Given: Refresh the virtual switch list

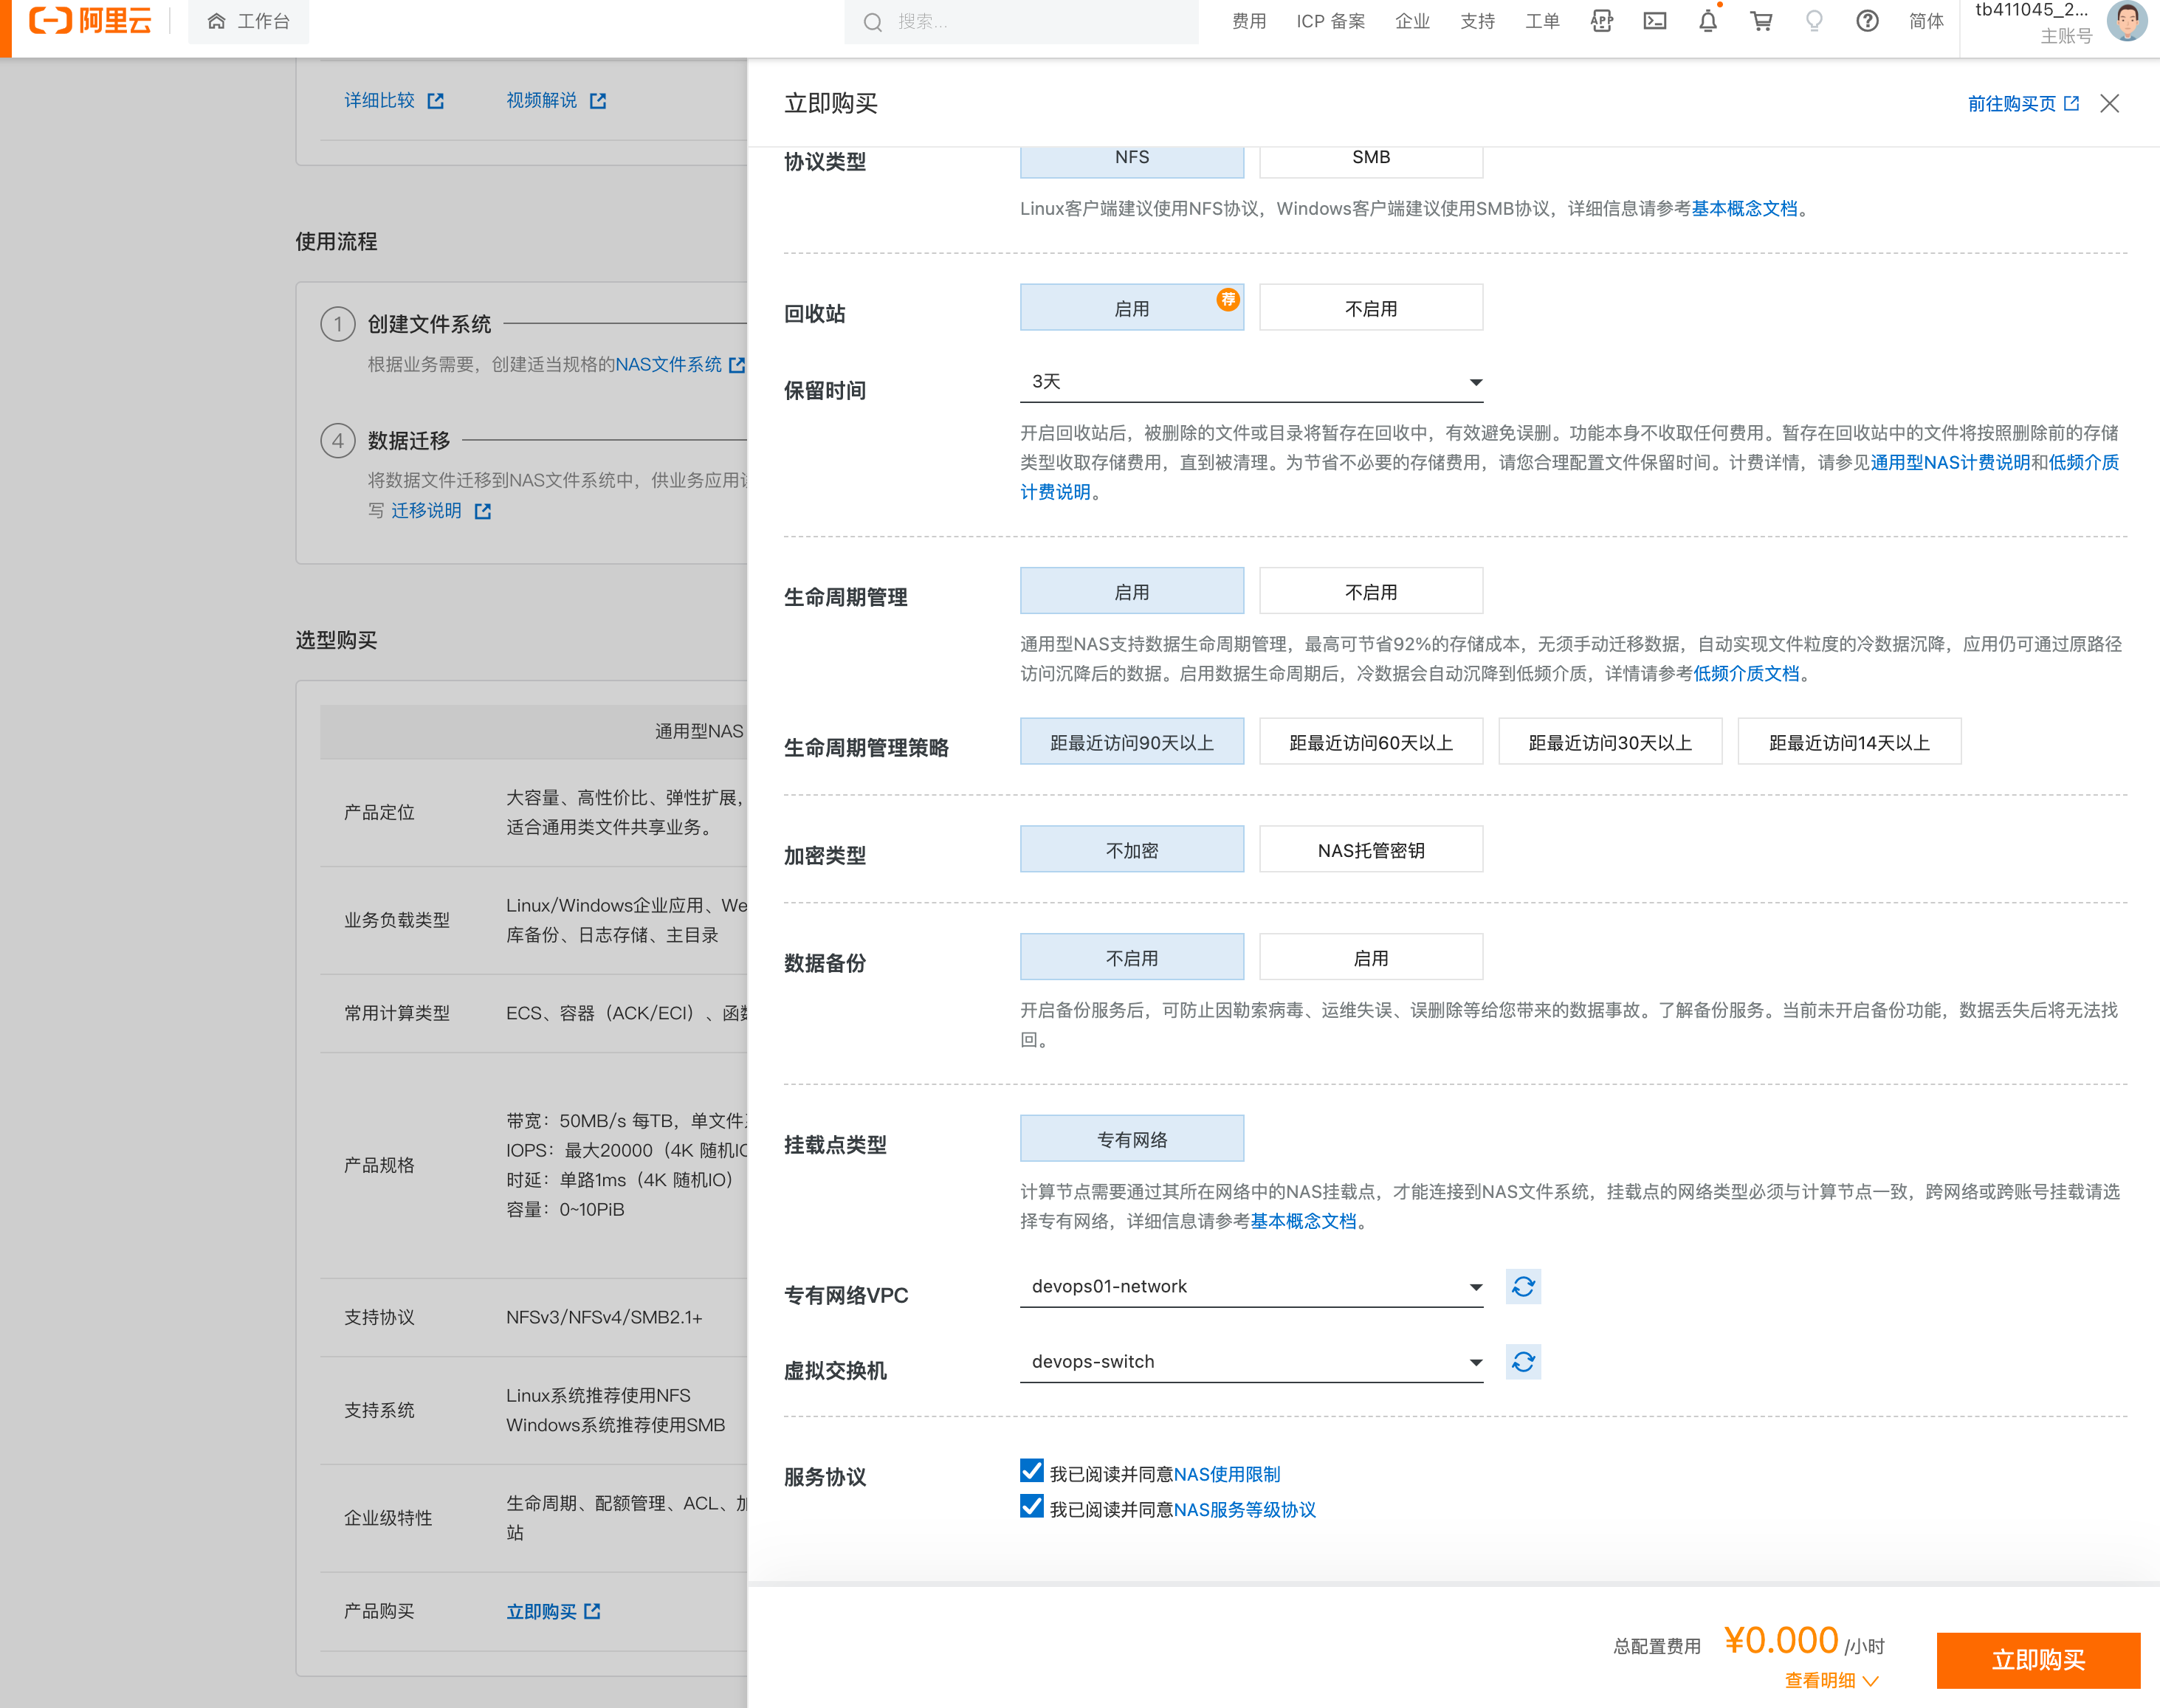Looking at the screenshot, I should point(1523,1362).
